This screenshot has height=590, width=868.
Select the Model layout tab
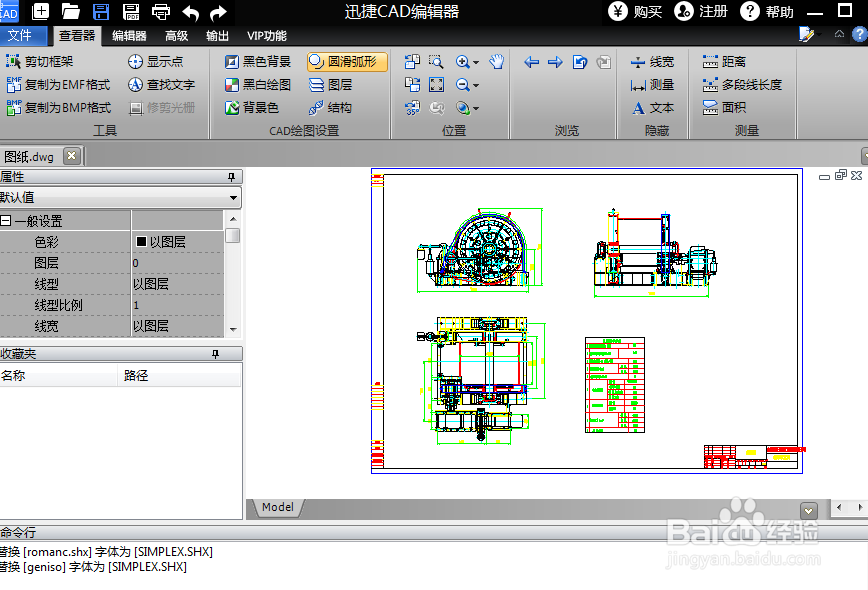click(277, 507)
